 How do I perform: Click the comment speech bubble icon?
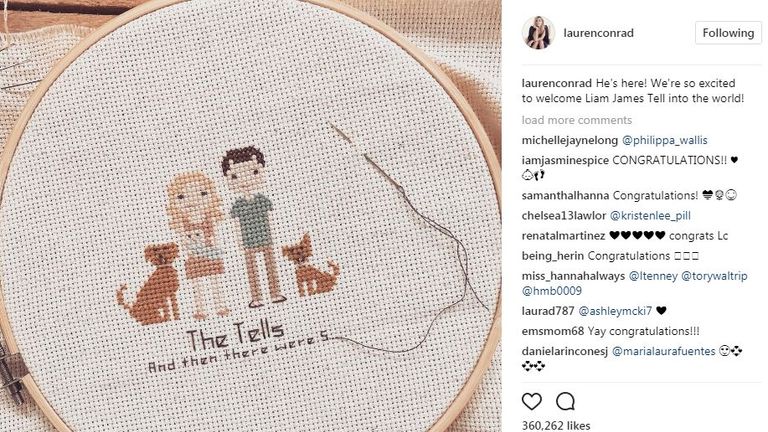pyautogui.click(x=565, y=402)
